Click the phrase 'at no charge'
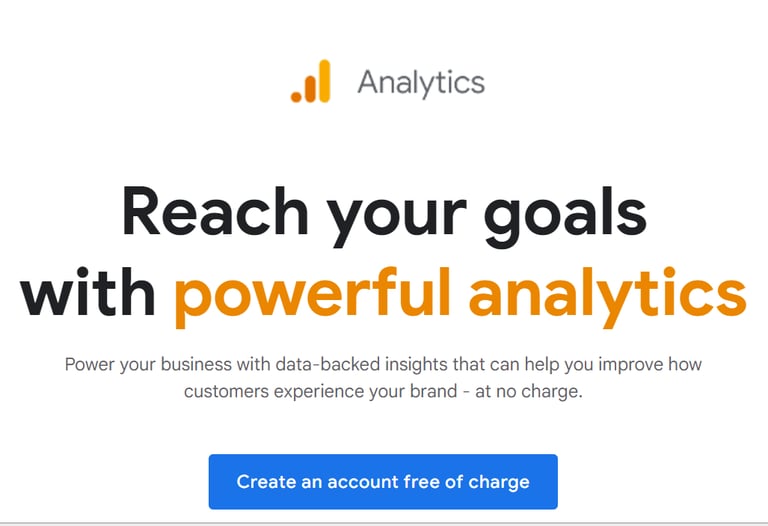The height and width of the screenshot is (526, 768). 528,391
